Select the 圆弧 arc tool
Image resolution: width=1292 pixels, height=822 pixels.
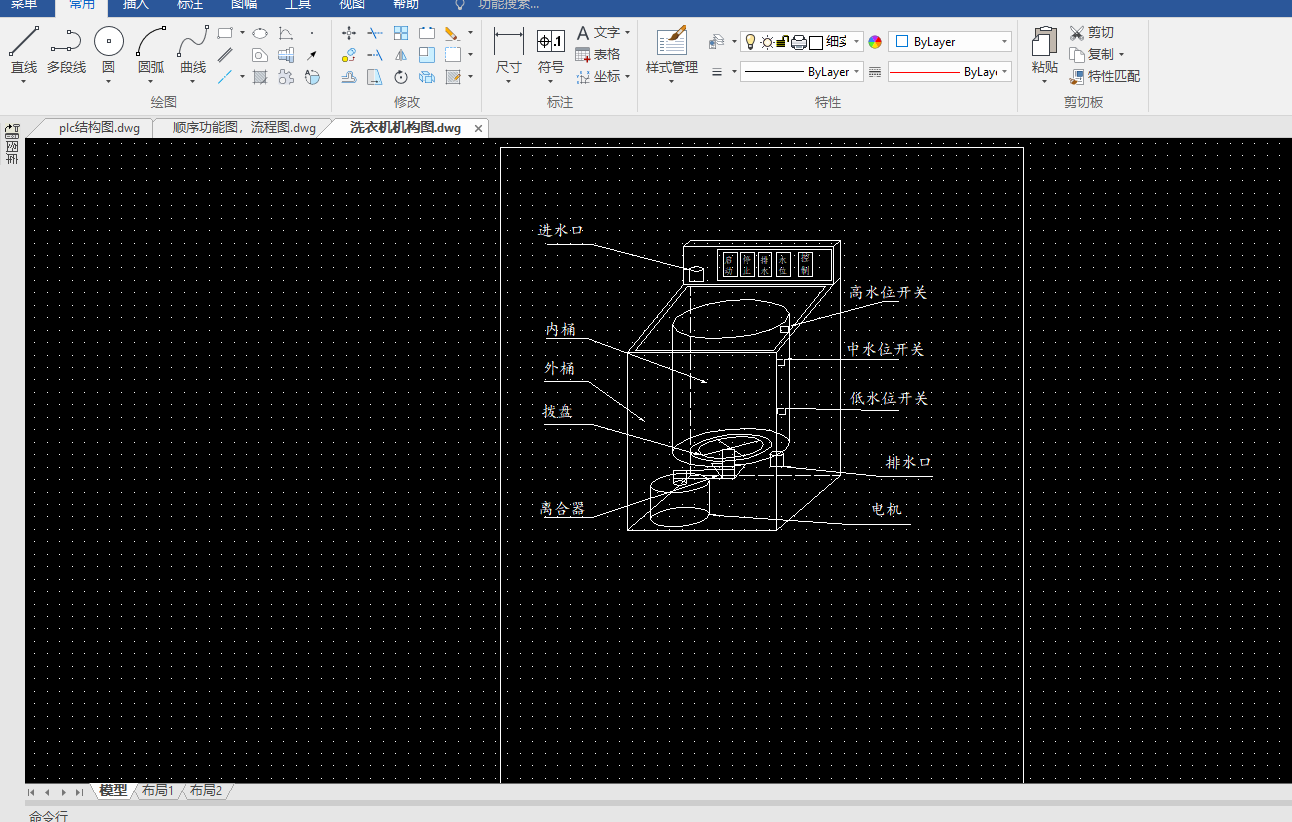tap(151, 50)
